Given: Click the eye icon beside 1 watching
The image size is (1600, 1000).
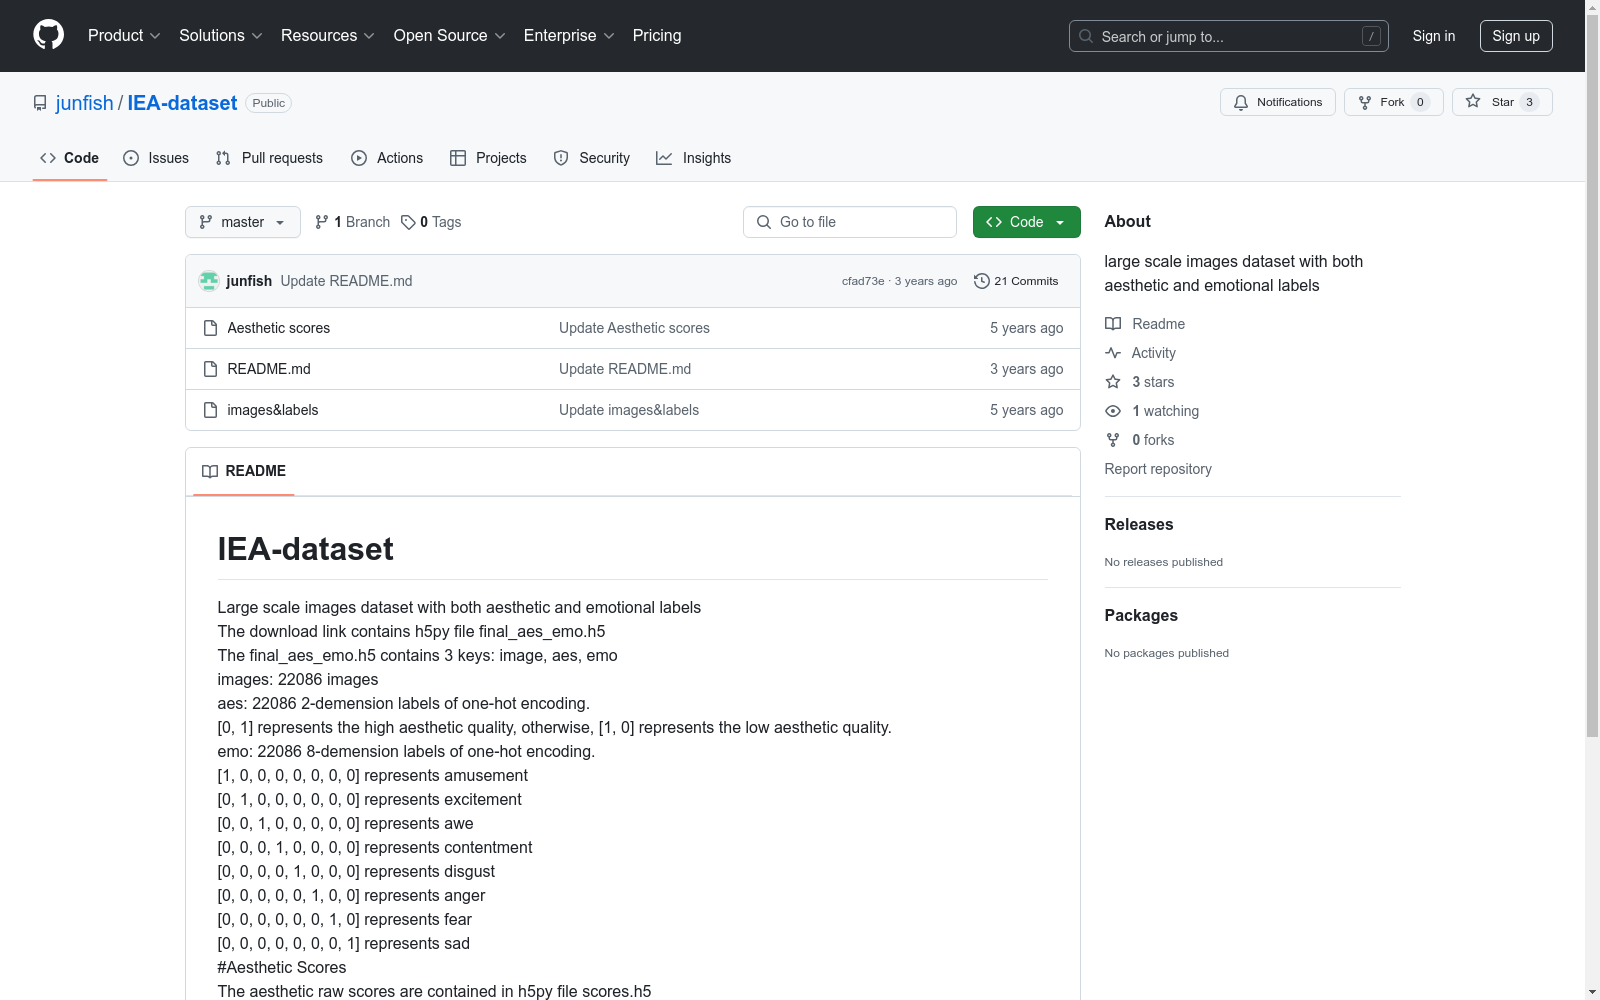Looking at the screenshot, I should pos(1113,411).
